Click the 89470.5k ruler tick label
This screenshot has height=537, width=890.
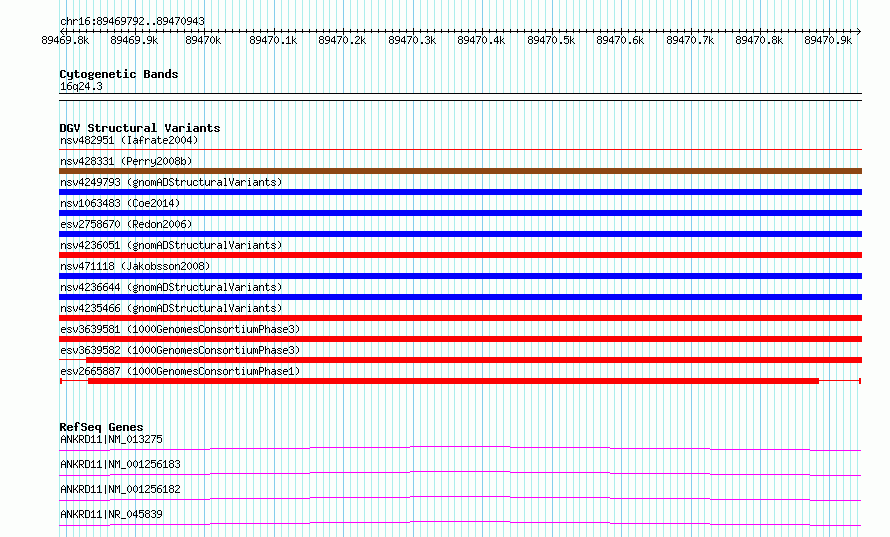pyautogui.click(x=551, y=41)
